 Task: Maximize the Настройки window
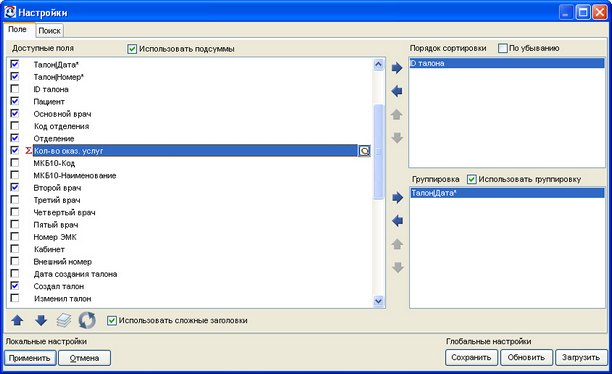pos(583,12)
